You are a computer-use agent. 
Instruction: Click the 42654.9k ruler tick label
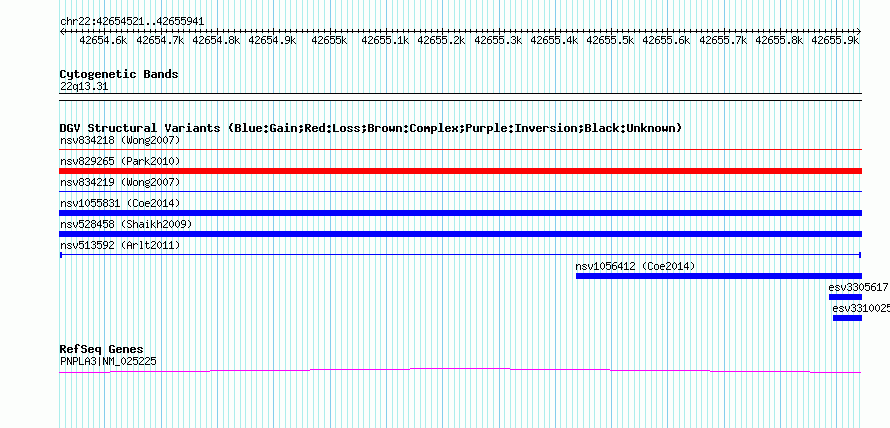(x=272, y=40)
